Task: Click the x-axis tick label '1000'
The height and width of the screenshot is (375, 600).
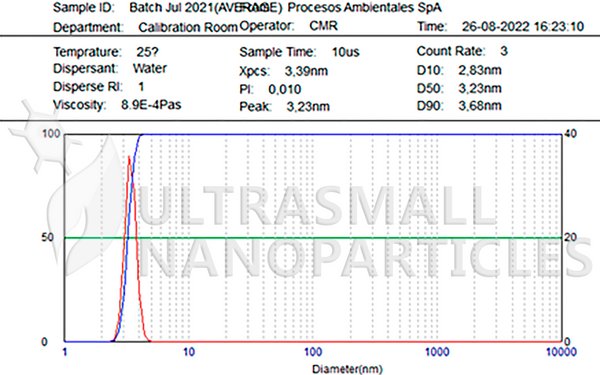Action: pyautogui.click(x=437, y=352)
